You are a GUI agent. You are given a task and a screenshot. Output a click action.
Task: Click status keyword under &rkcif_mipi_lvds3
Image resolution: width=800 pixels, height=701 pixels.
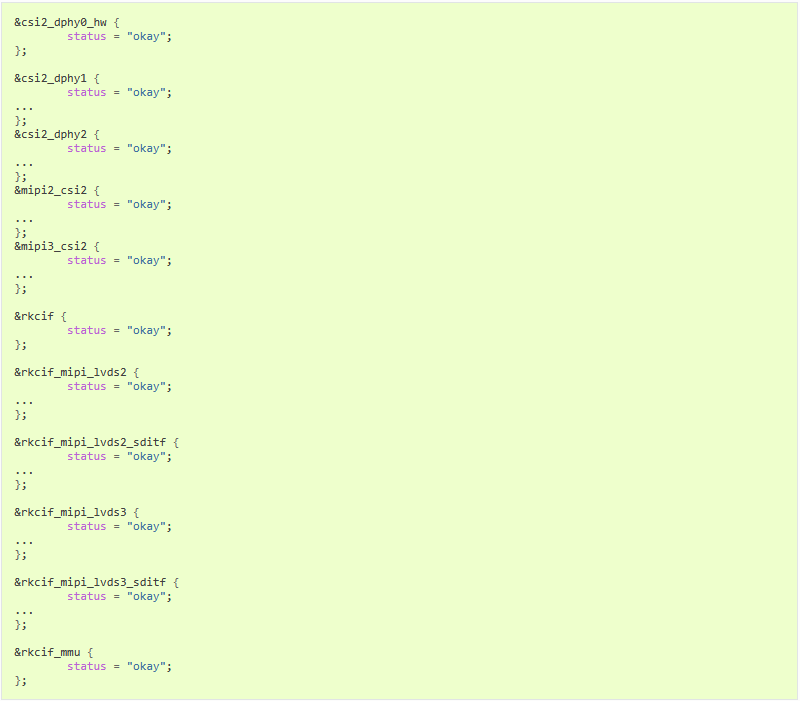(87, 527)
